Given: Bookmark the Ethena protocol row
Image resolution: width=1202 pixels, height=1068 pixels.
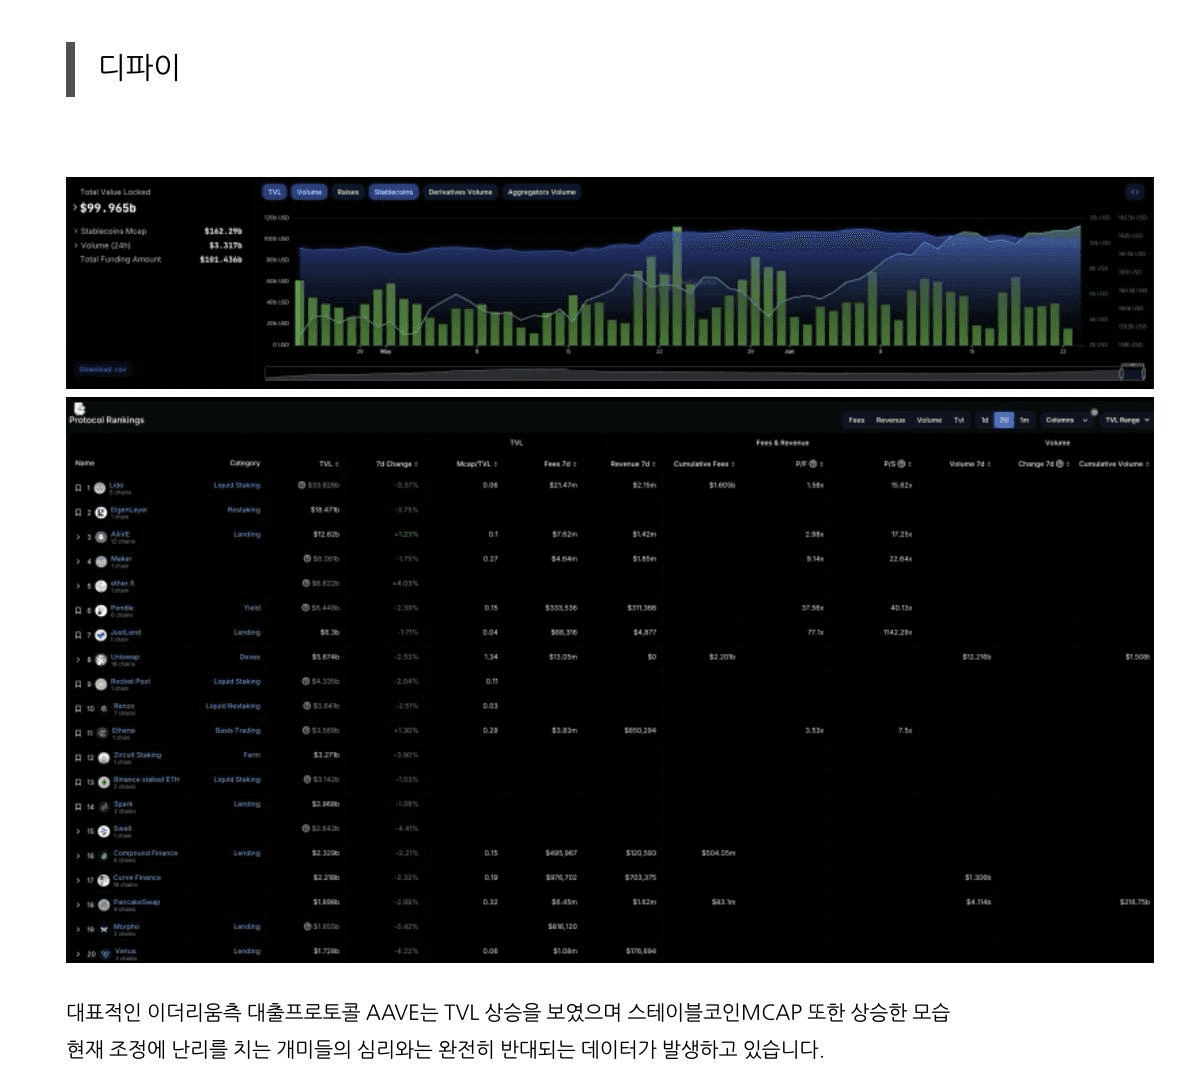Looking at the screenshot, I should (x=78, y=733).
